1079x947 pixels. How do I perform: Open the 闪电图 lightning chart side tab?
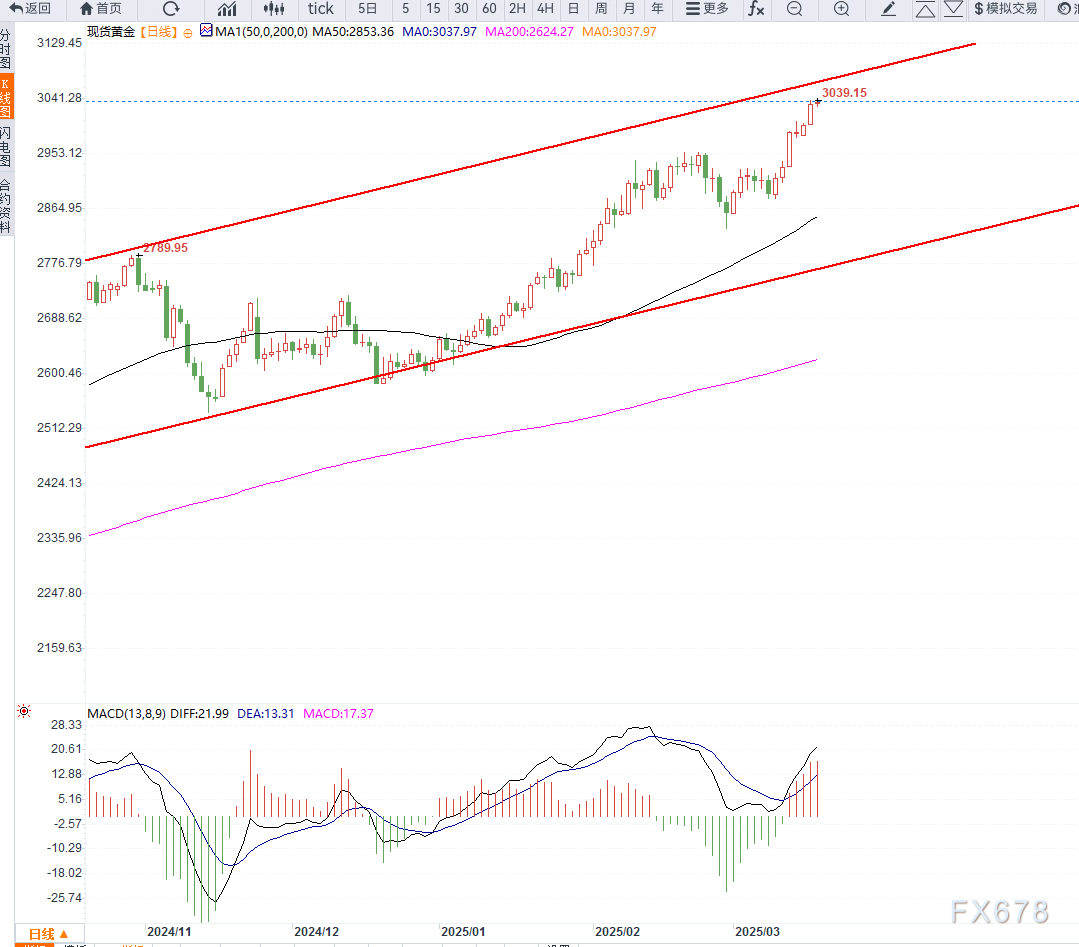(6, 146)
